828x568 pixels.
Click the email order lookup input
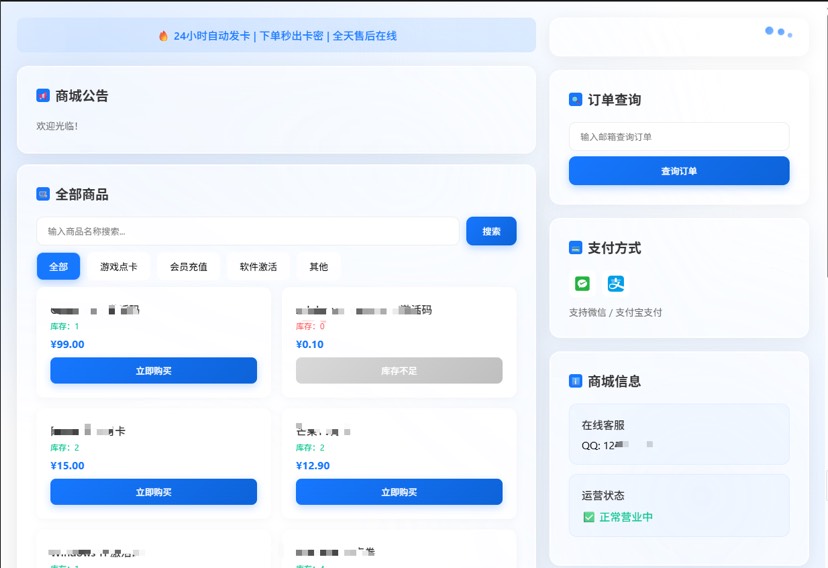point(678,137)
